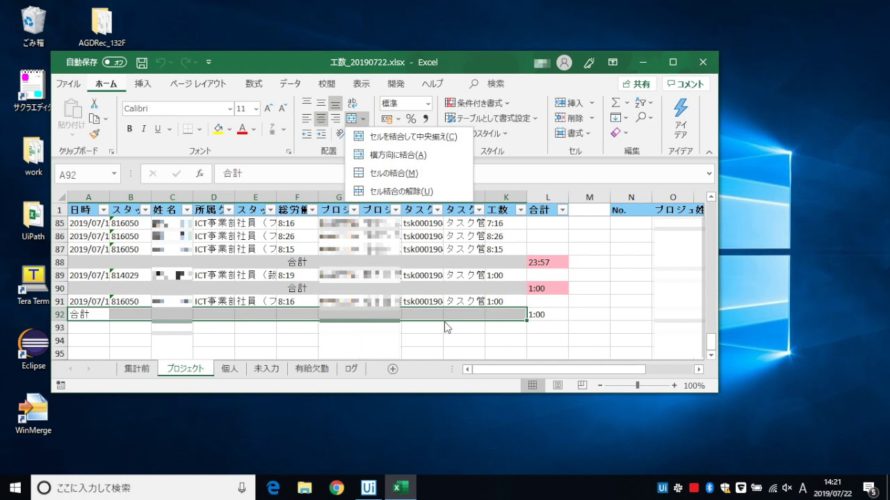This screenshot has width=890, height=500.
Task: Open 条件付き書式 conditional formatting dropdown
Action: [477, 103]
